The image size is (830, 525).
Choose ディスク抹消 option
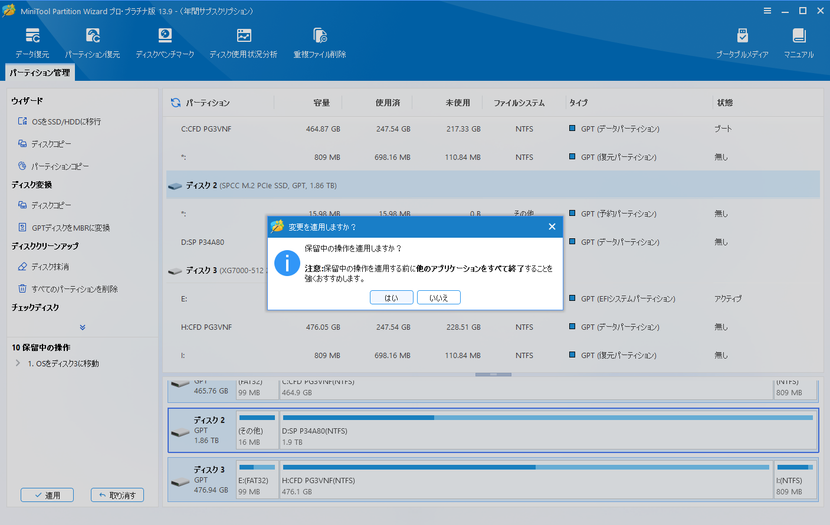point(43,267)
